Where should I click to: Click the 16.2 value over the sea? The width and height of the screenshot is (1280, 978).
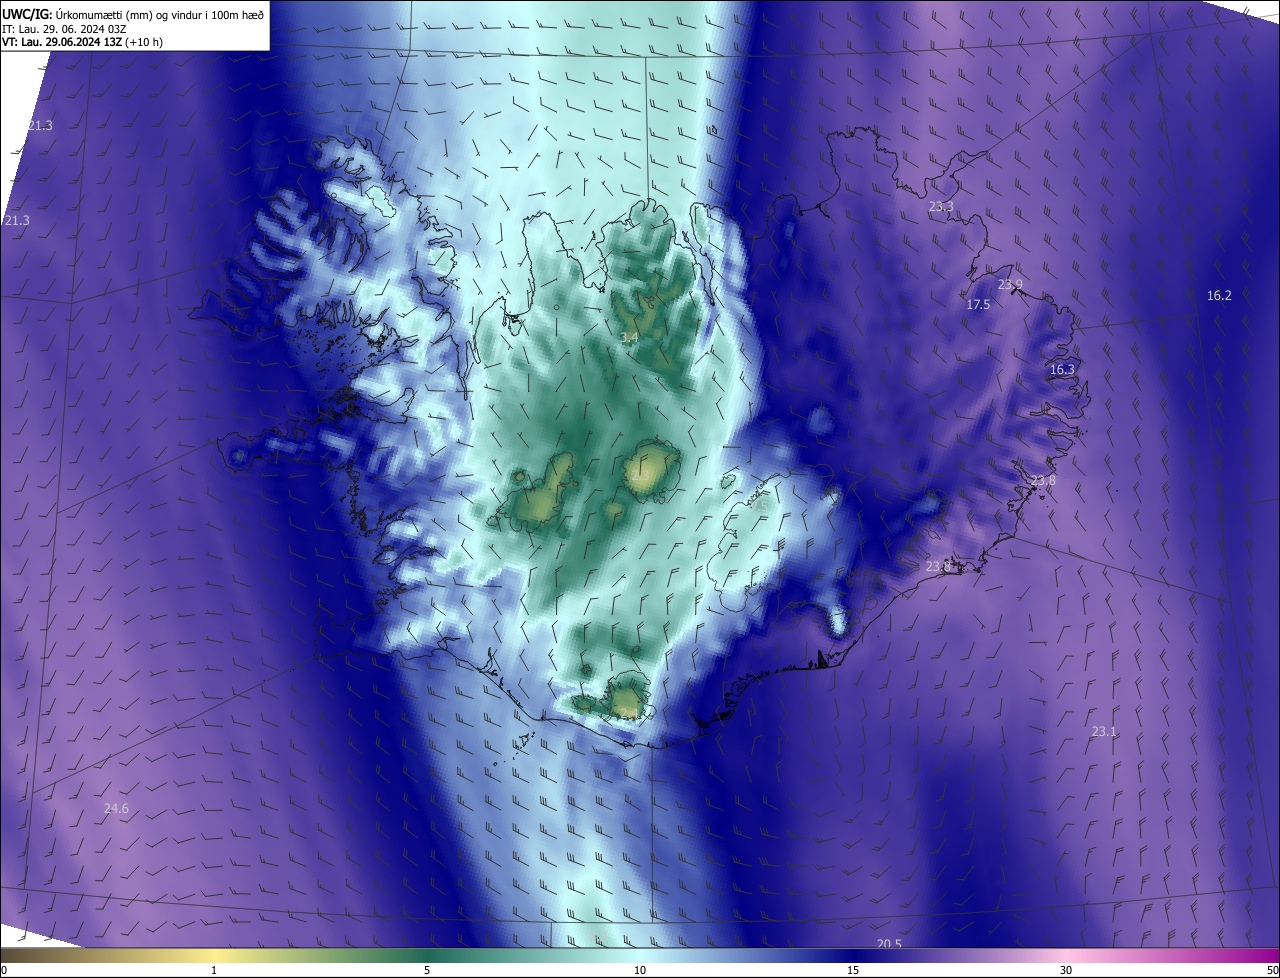point(1219,295)
